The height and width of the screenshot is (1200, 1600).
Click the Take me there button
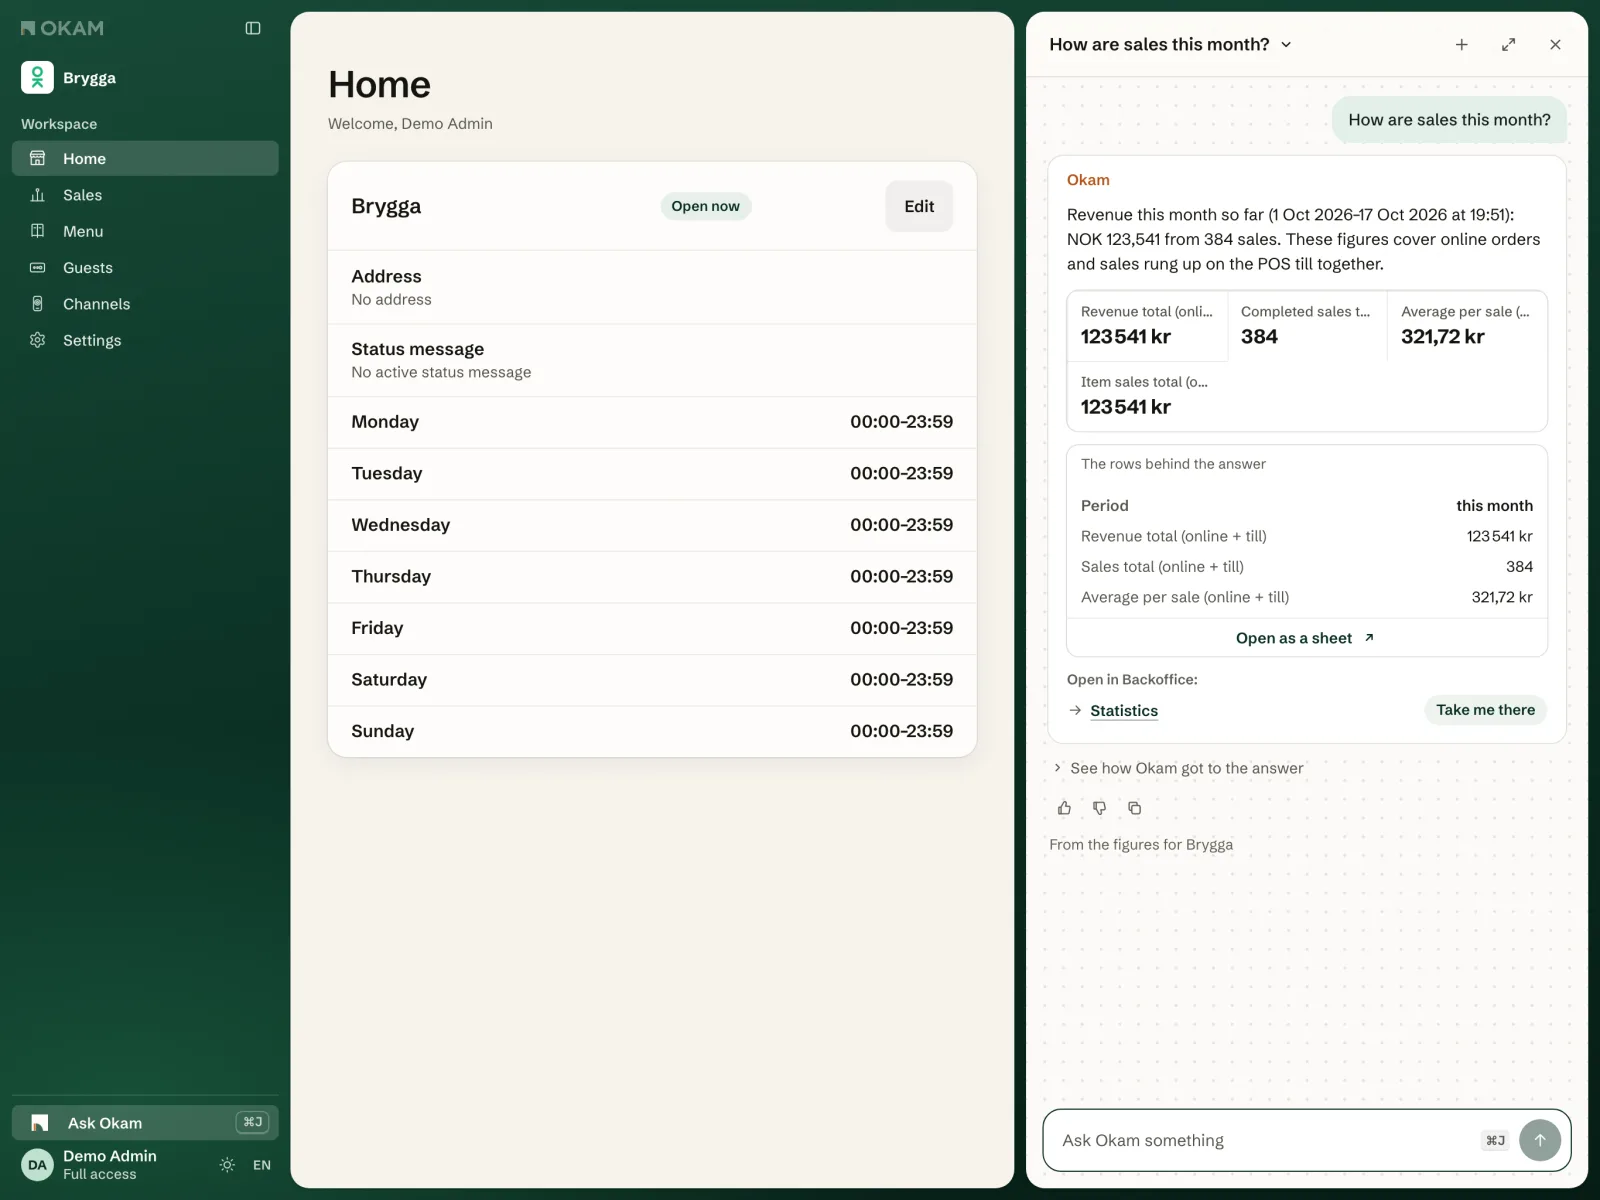[x=1485, y=710]
